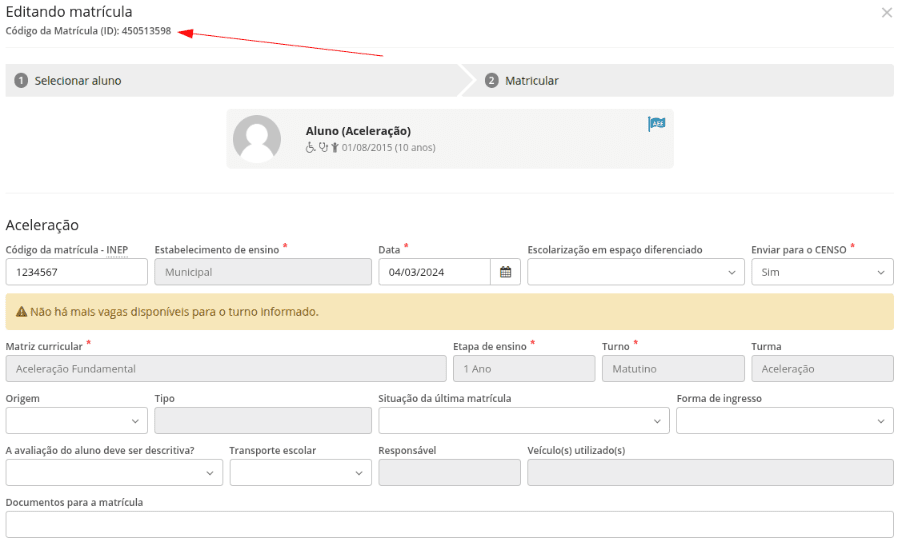The width and height of the screenshot is (899, 543).
Task: Open the avaliação descritiva dropdown
Action: [114, 473]
